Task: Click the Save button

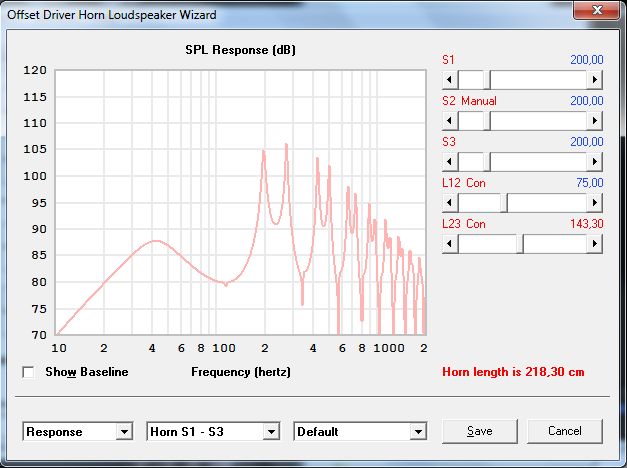Action: pyautogui.click(x=480, y=431)
